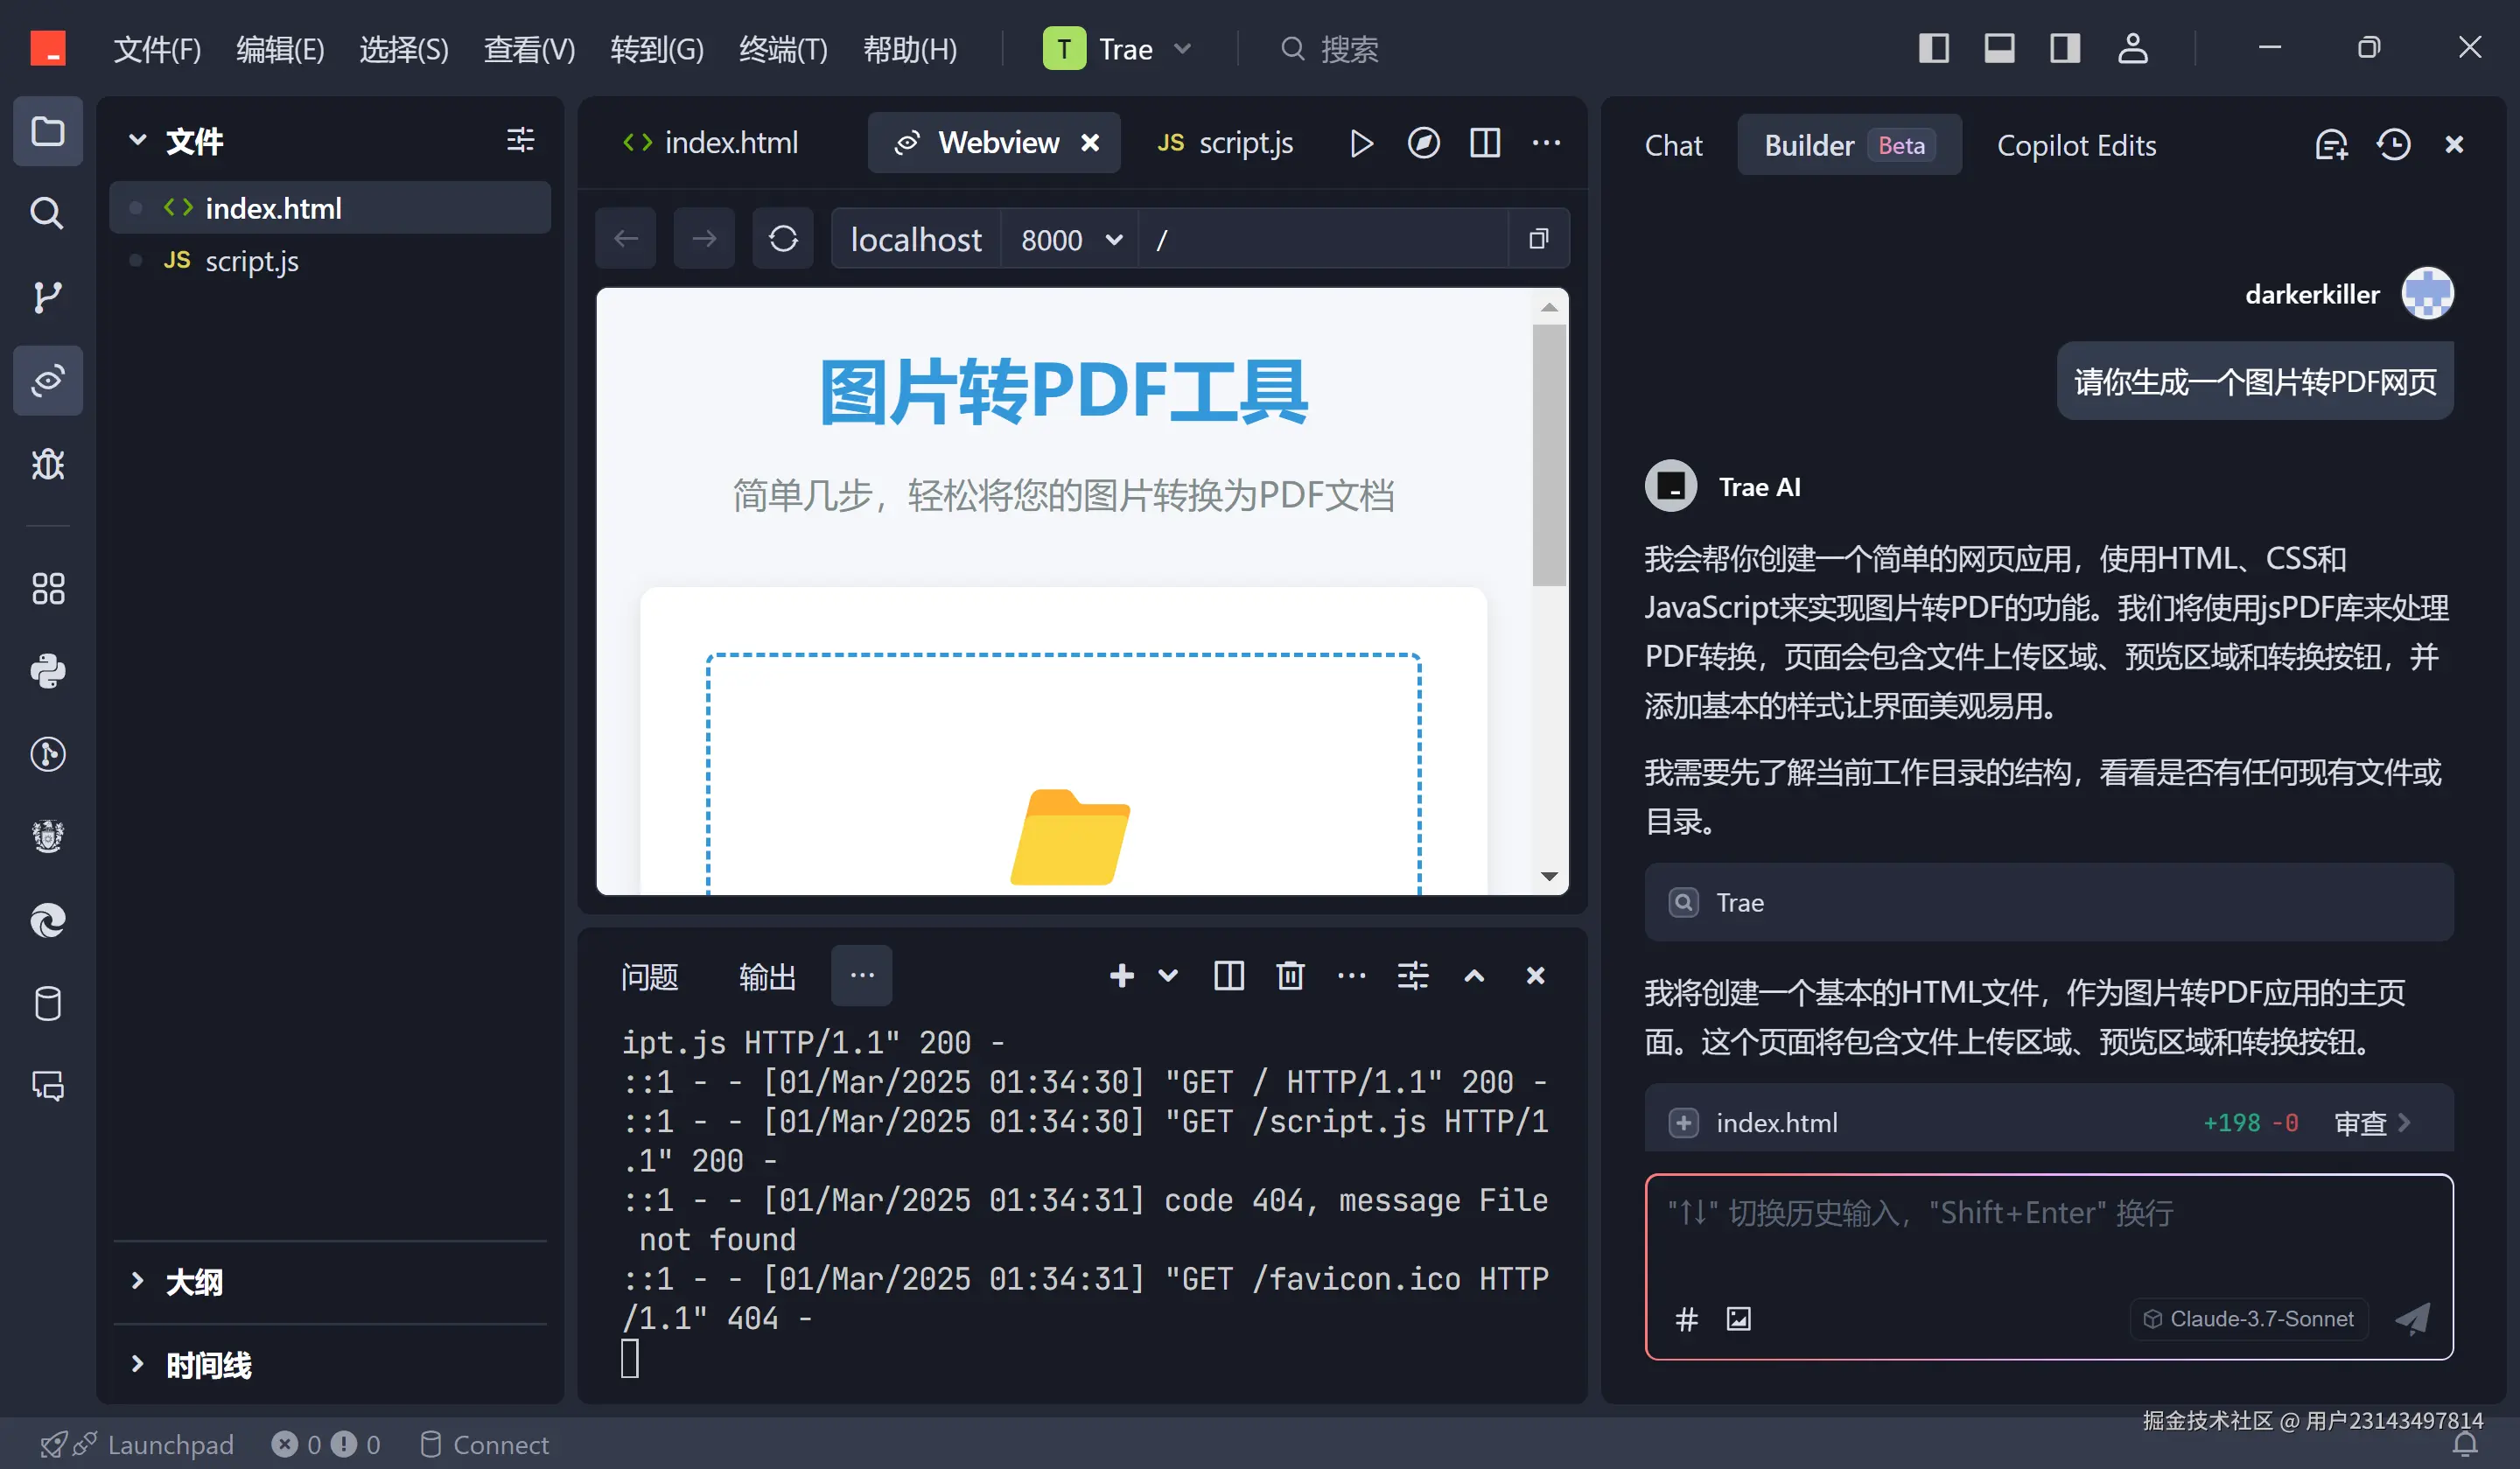
Task: Attach an image in the chat input
Action: click(x=1738, y=1319)
